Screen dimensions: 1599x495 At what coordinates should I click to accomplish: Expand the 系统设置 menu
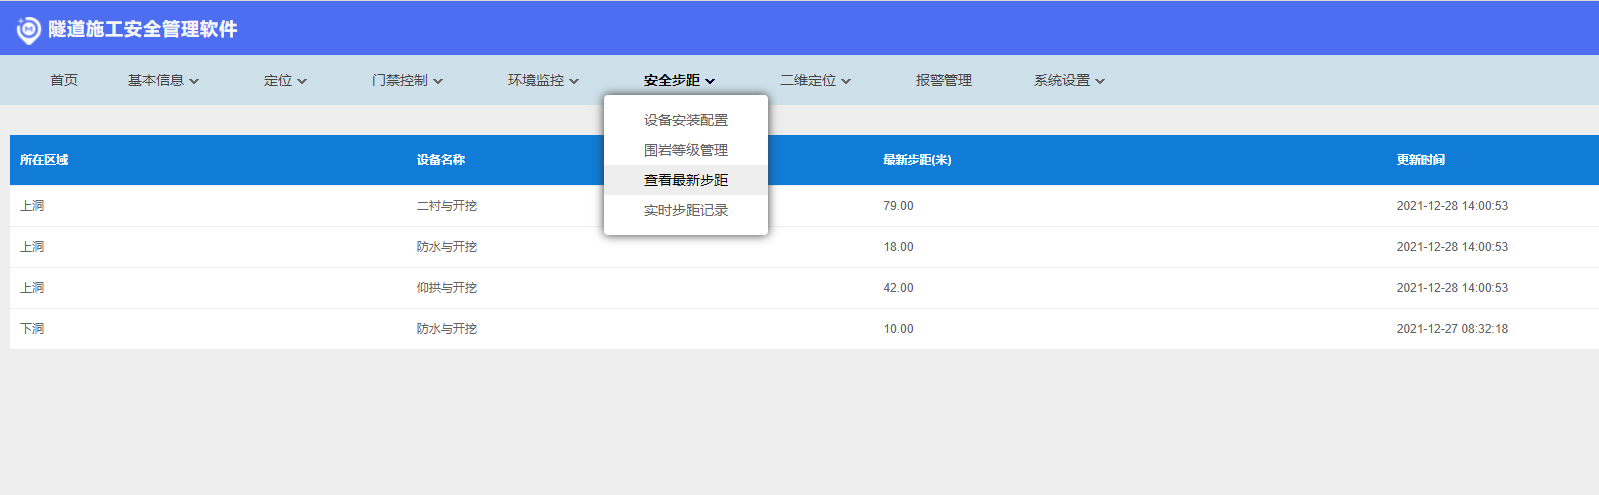(1069, 80)
